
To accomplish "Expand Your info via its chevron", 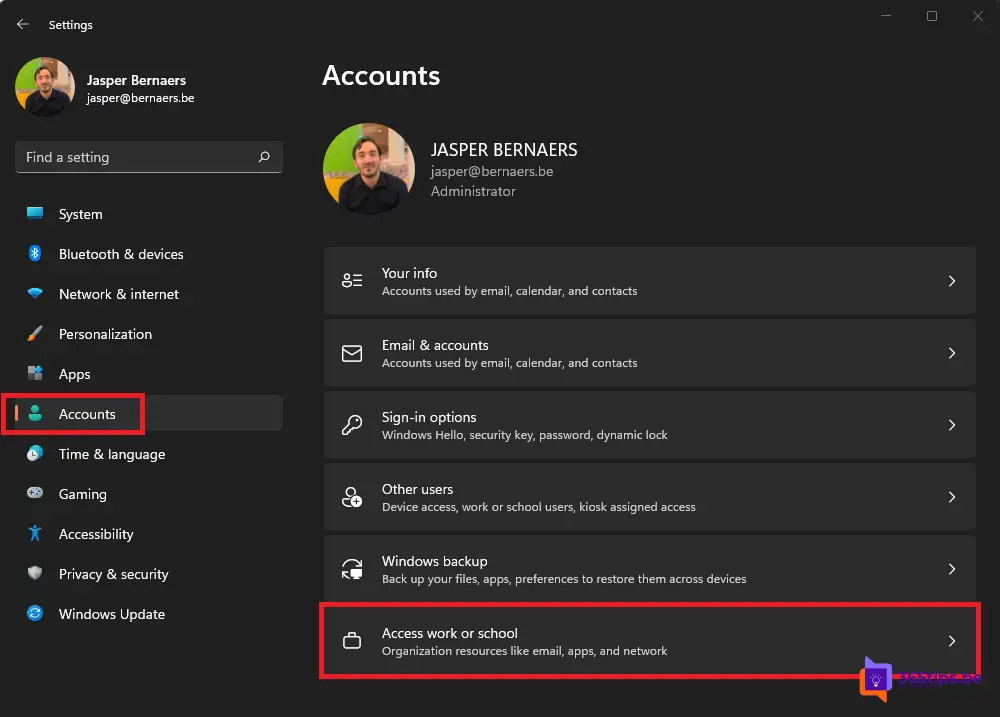I will pyautogui.click(x=952, y=281).
